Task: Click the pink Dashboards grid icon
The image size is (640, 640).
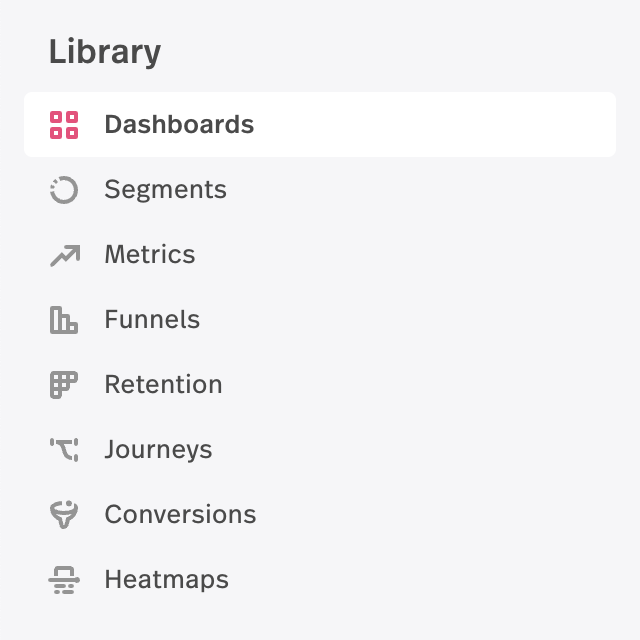Action: coord(64,125)
